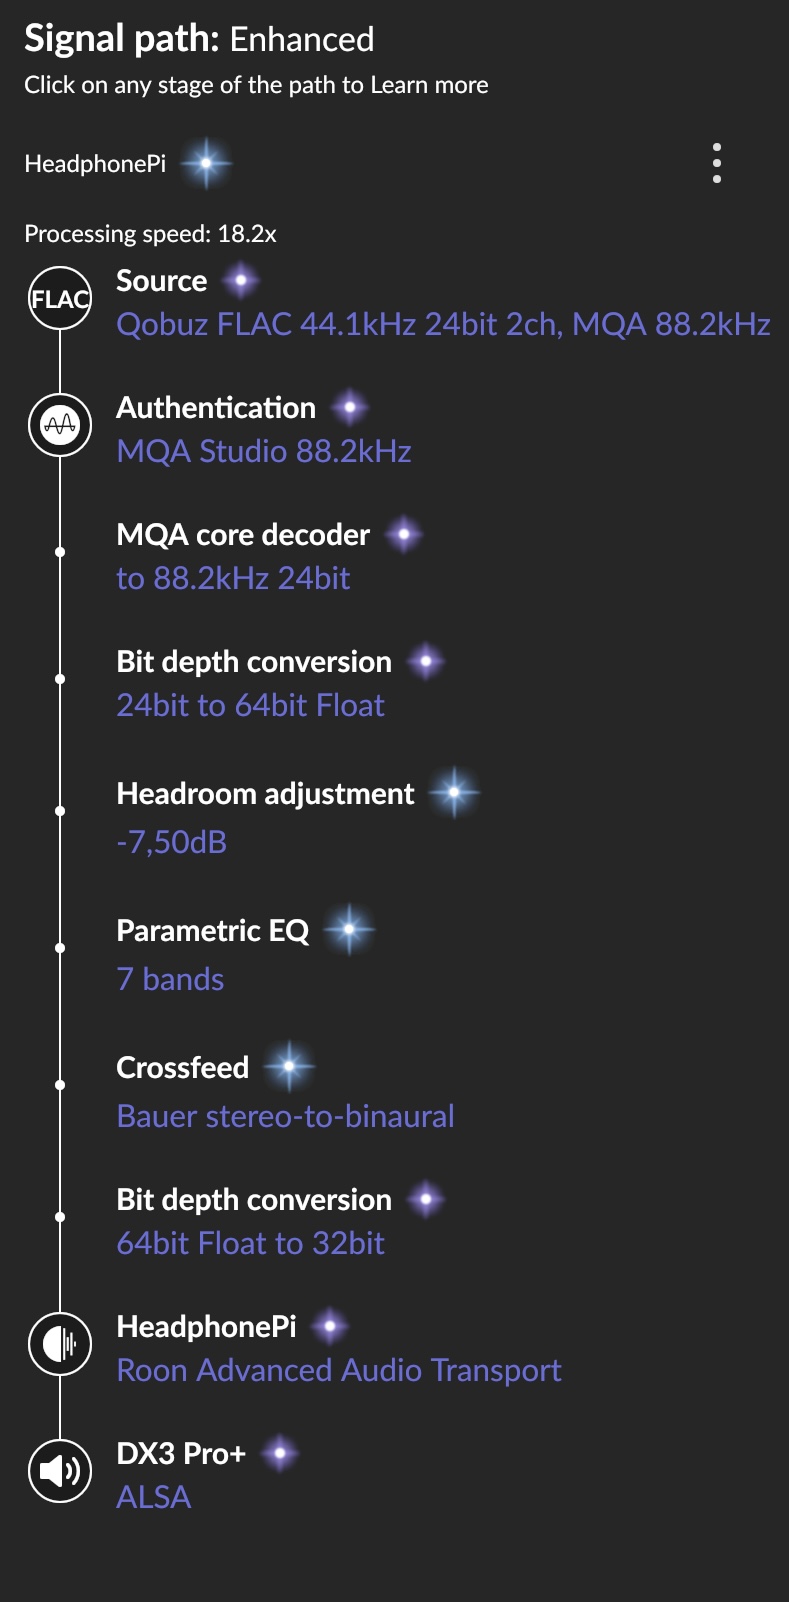789x1602 pixels.
Task: Click the 24bit to 64bit Float conversion
Action: click(250, 705)
